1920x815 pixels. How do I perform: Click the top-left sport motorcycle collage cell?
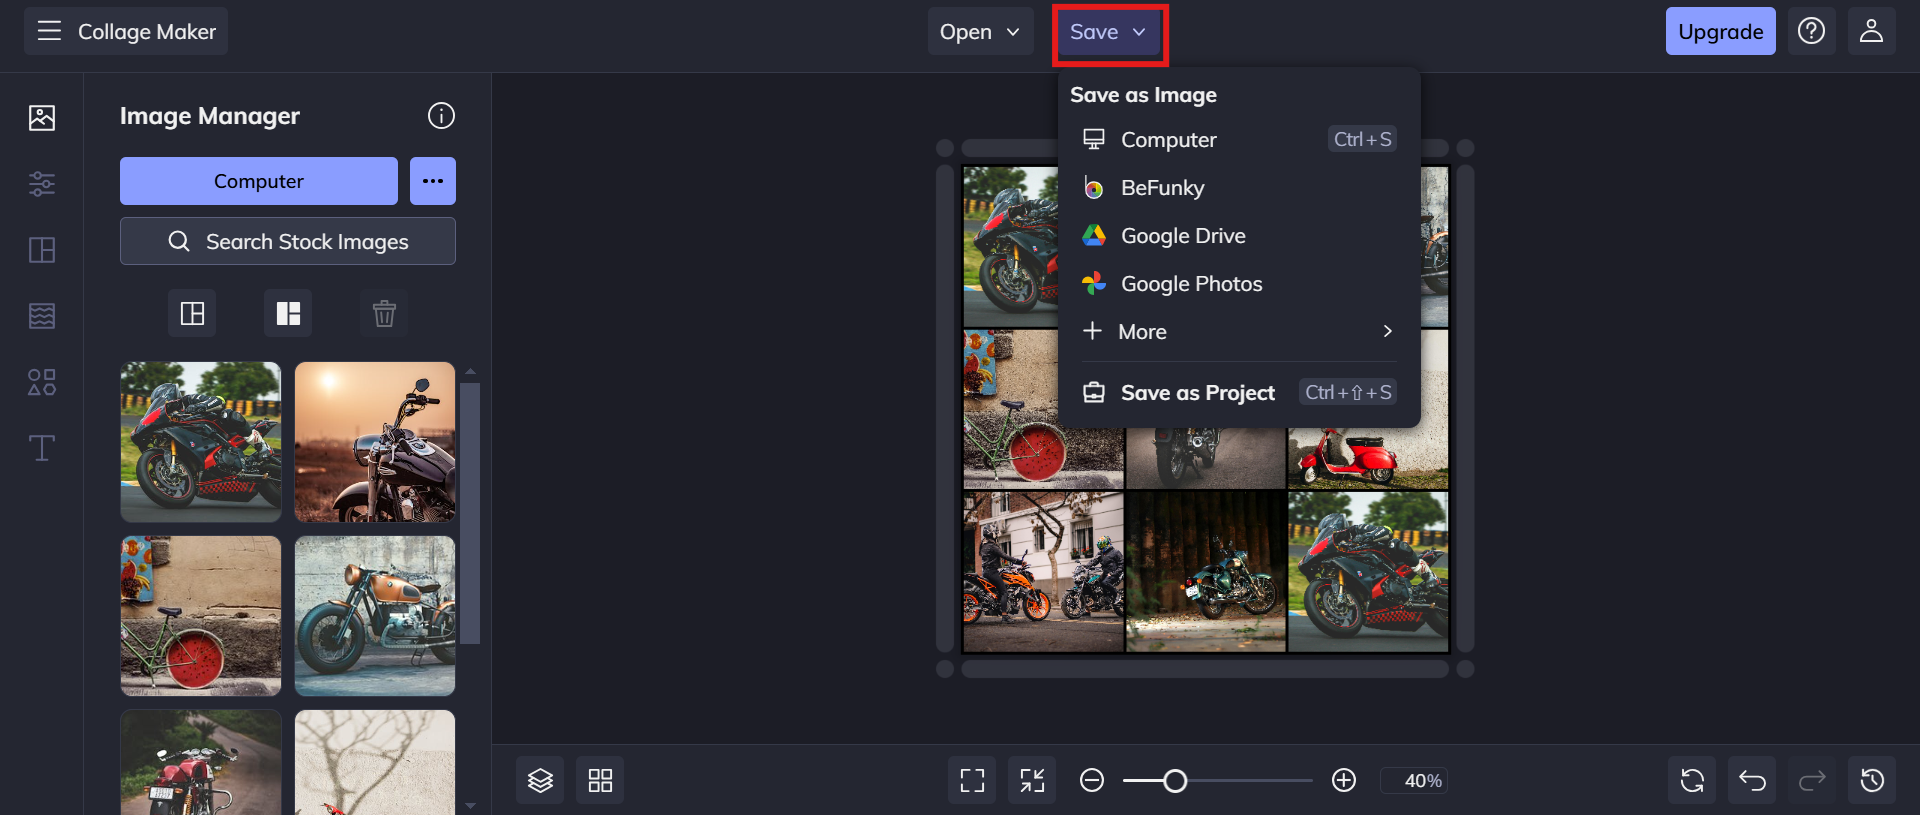point(1011,247)
